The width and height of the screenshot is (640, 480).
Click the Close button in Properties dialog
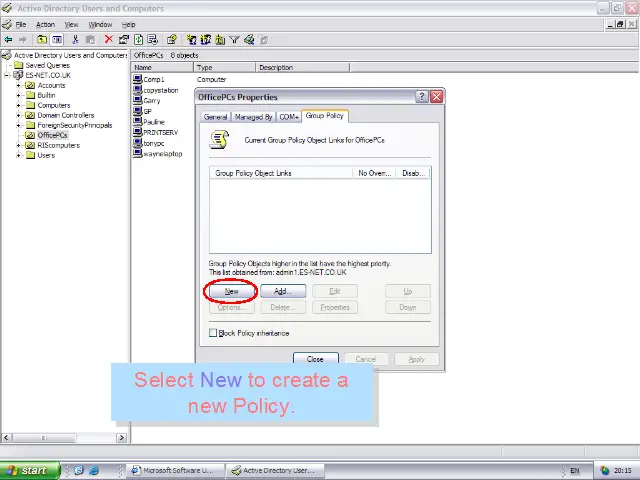point(316,359)
